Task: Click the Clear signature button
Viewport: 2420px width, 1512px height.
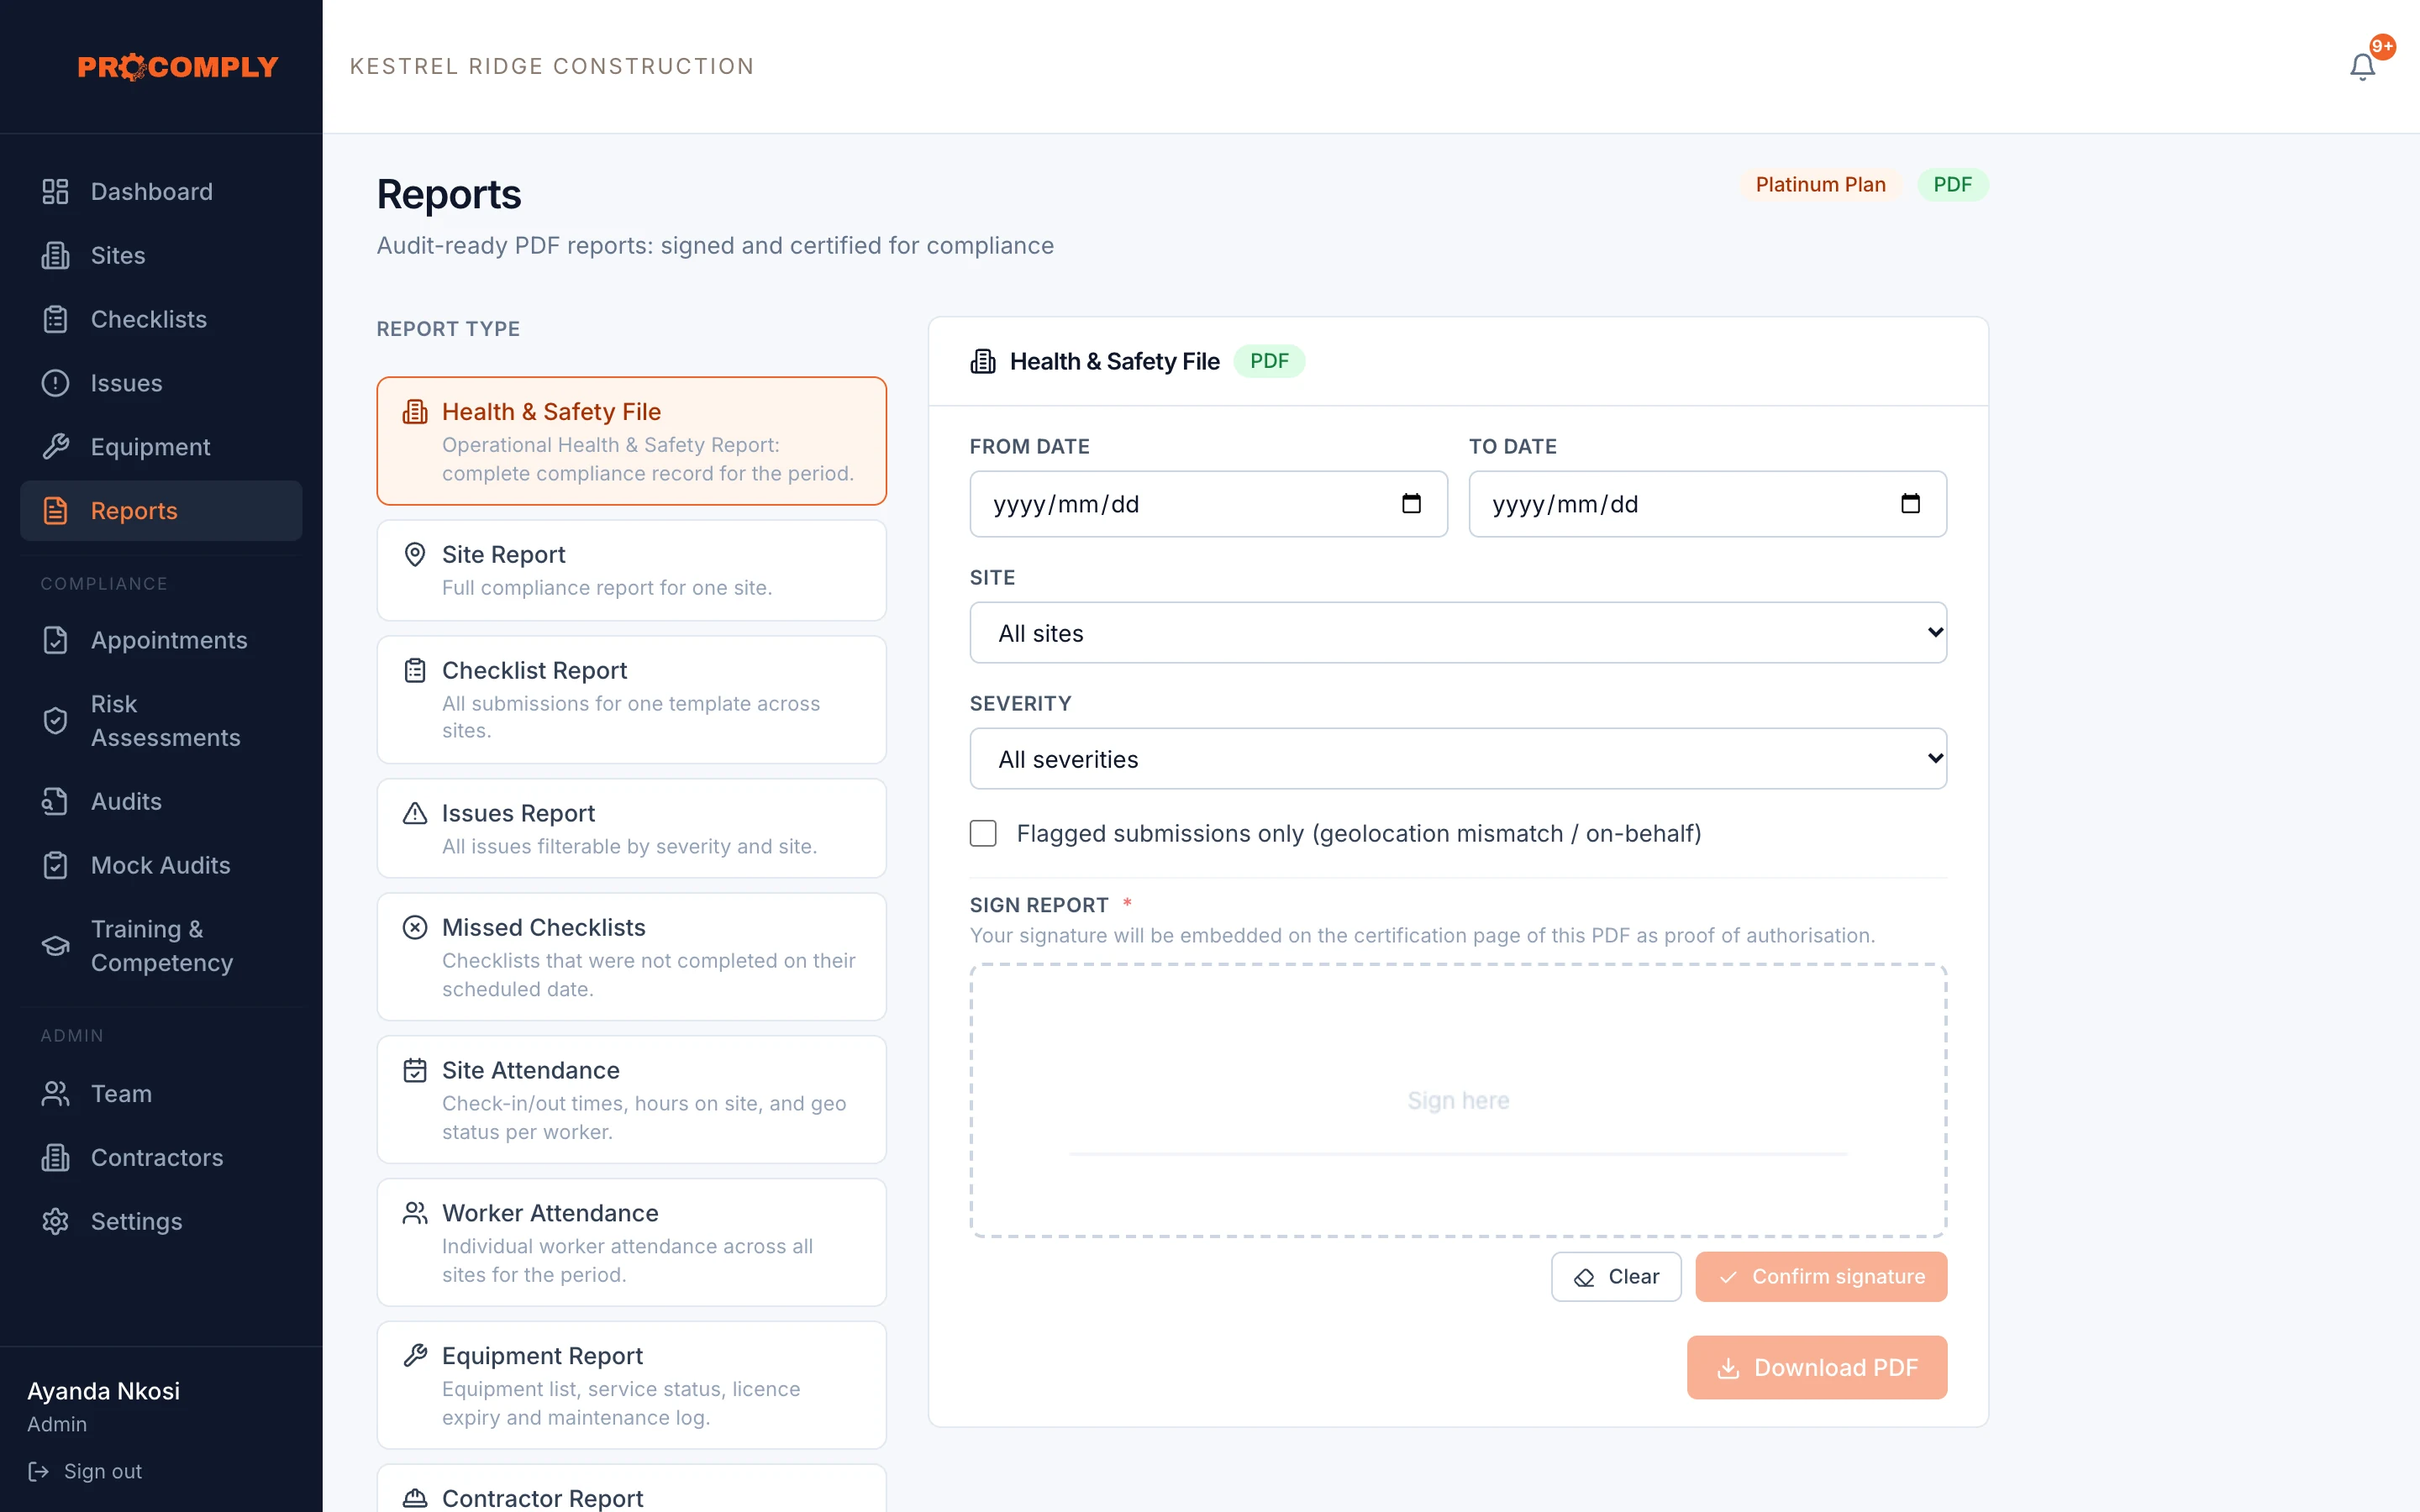Action: [1616, 1277]
